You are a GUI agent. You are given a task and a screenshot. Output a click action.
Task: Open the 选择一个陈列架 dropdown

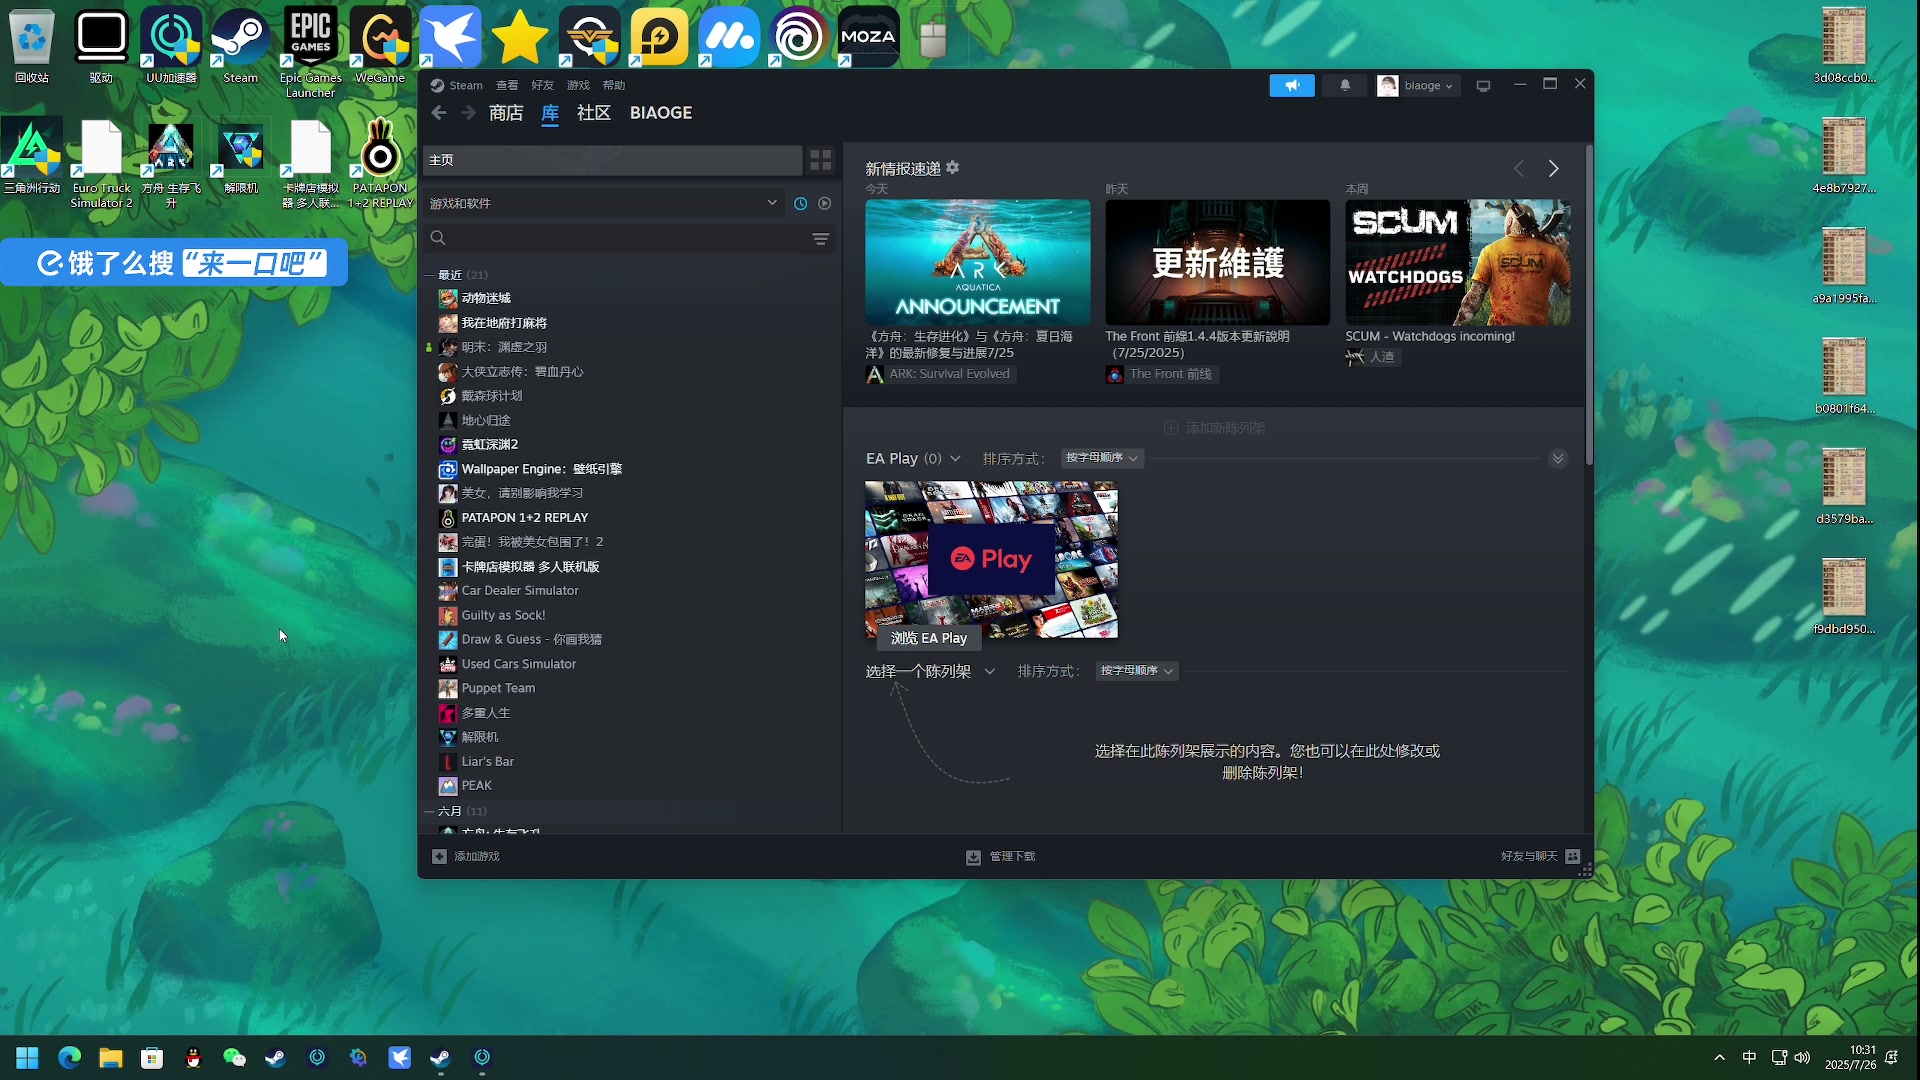(x=930, y=671)
